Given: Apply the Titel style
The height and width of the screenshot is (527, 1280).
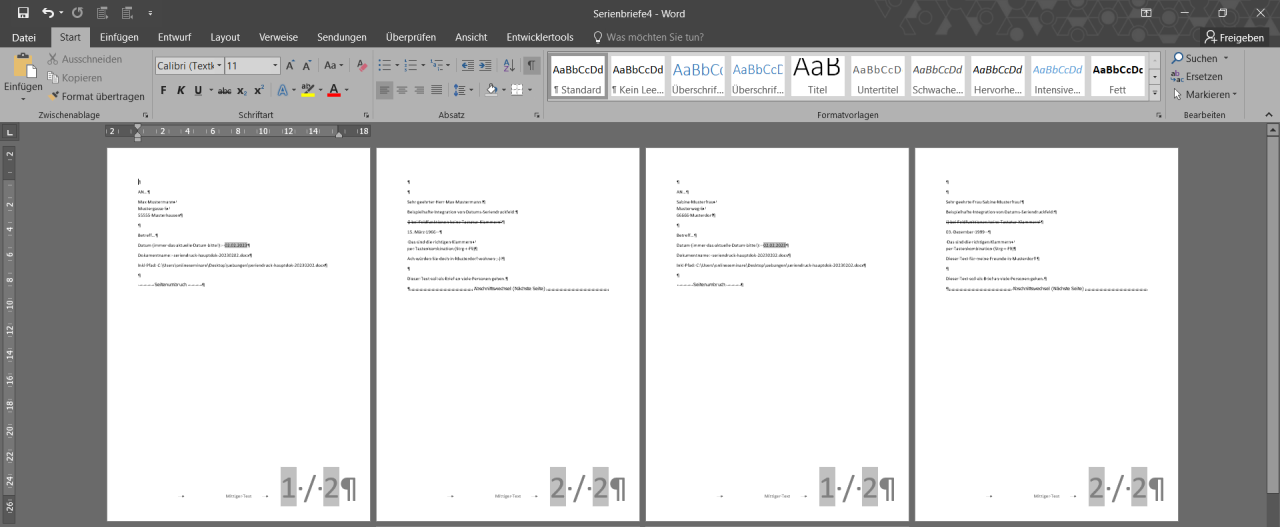Looking at the screenshot, I should pos(817,76).
